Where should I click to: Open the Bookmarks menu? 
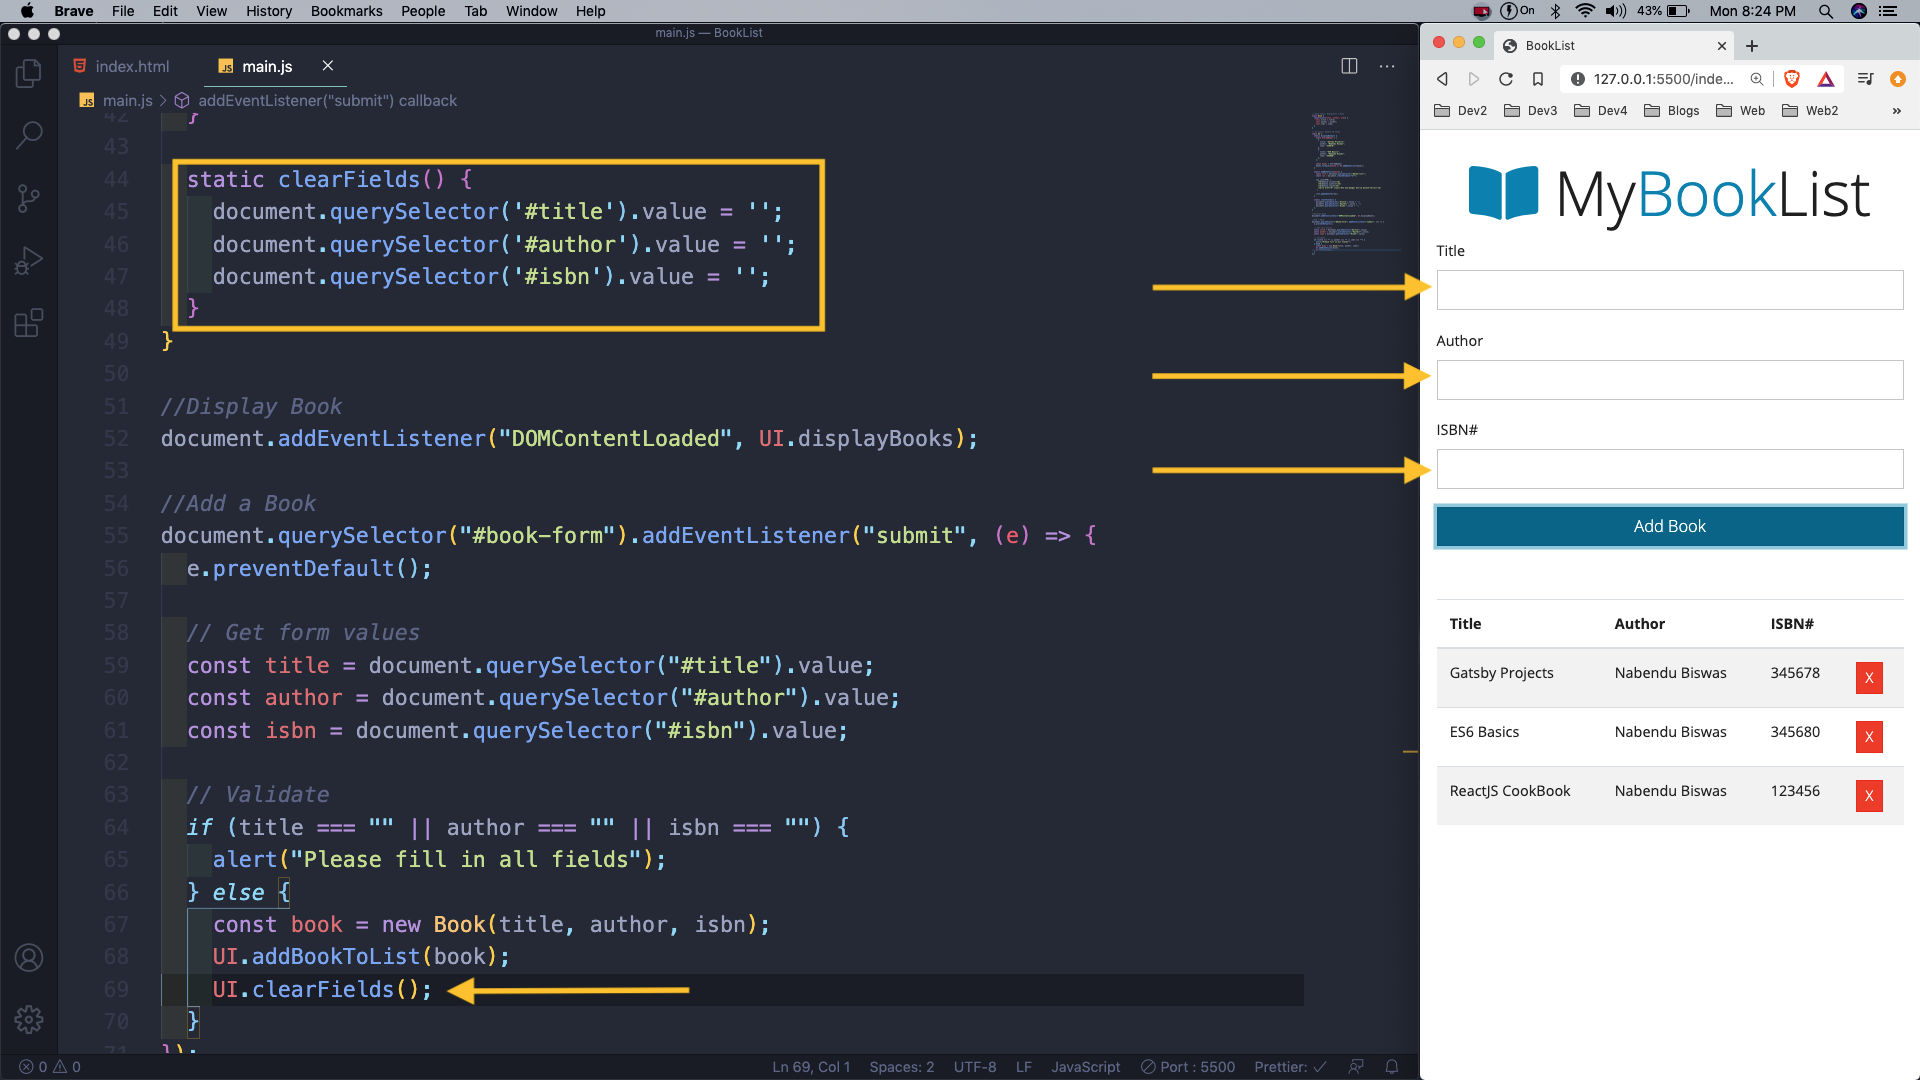(346, 11)
